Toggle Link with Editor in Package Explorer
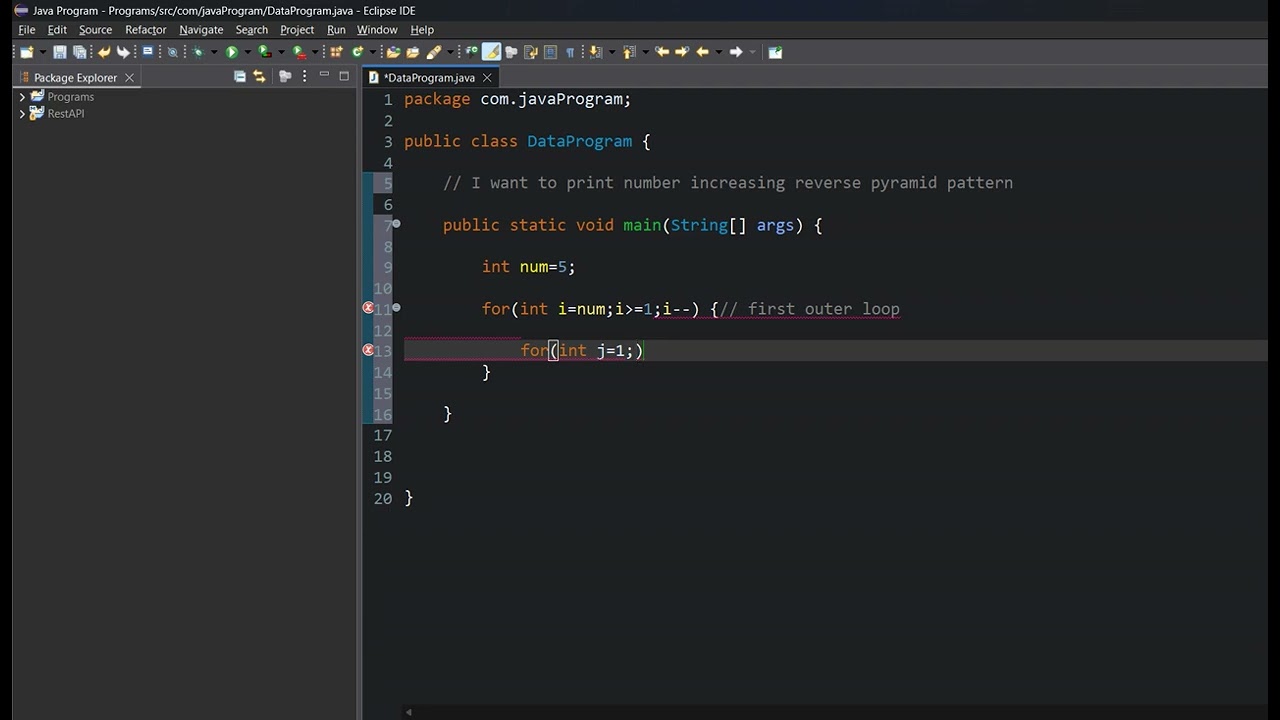 pyautogui.click(x=259, y=76)
